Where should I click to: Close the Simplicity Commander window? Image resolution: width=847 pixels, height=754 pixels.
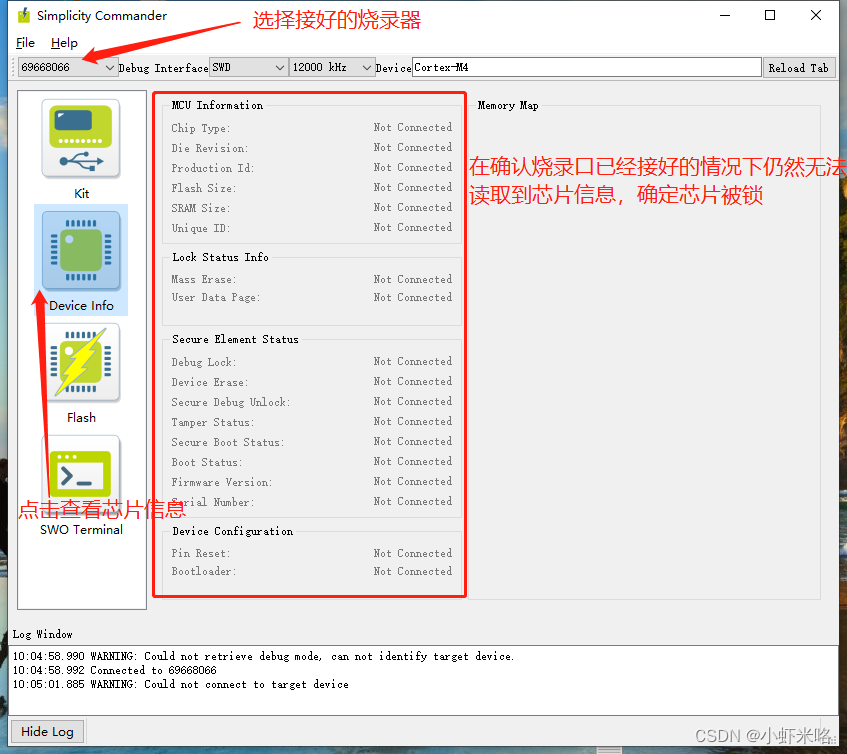tap(816, 16)
